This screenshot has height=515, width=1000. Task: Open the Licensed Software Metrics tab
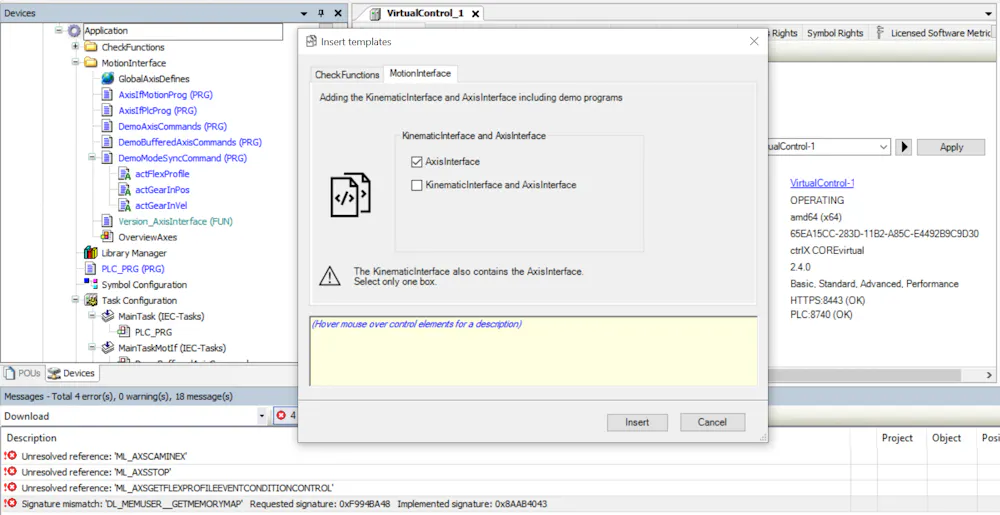[x=934, y=33]
